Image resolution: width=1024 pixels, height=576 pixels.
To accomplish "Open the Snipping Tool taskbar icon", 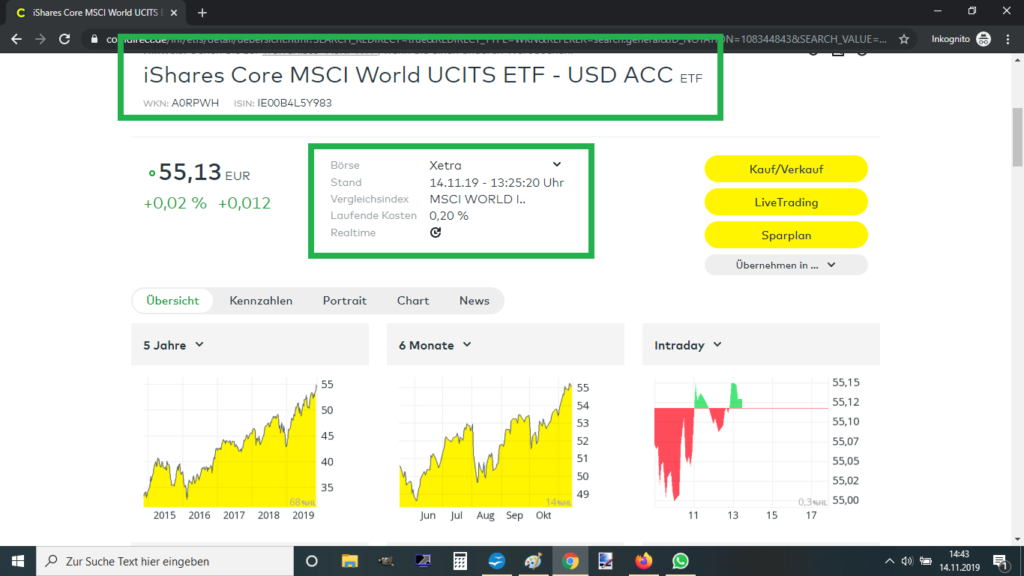I will coord(606,561).
